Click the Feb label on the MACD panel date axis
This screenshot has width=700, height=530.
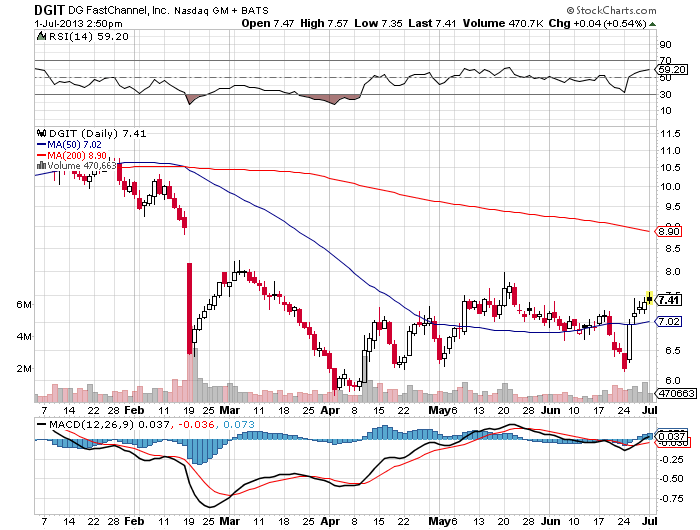pos(134,521)
